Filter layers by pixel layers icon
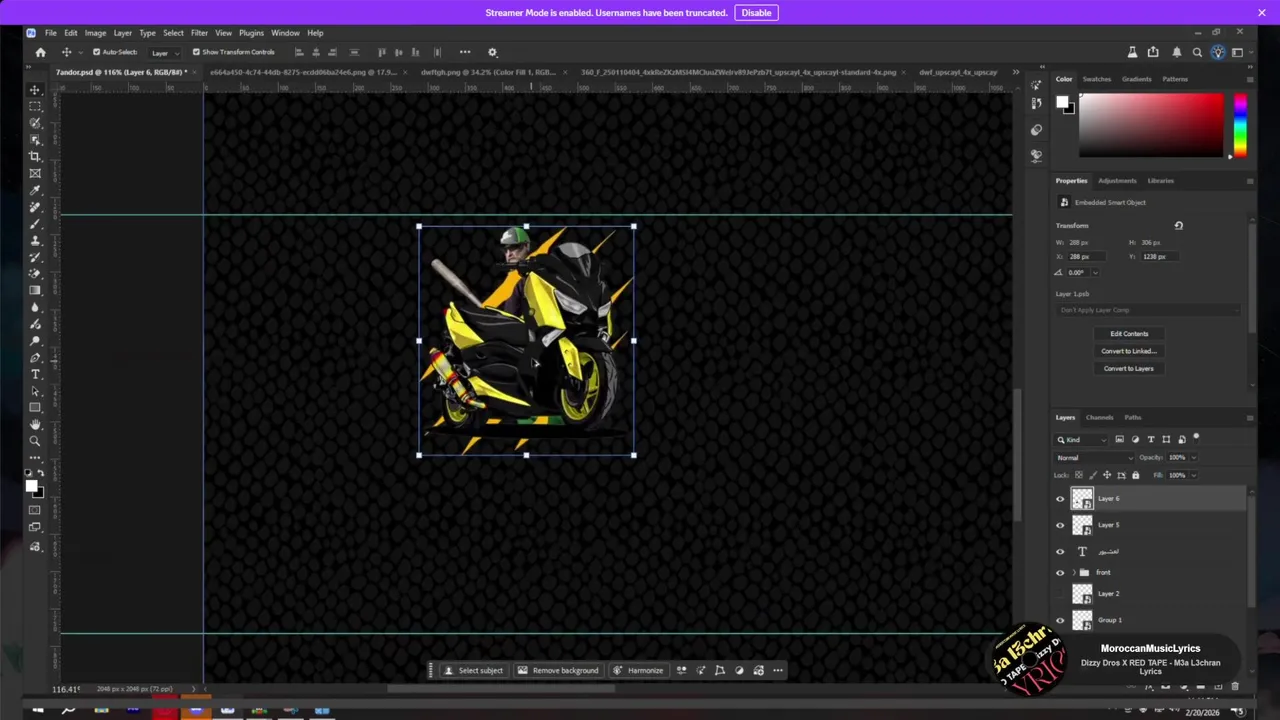Screen dimensions: 1280x720 pyautogui.click(x=1119, y=439)
